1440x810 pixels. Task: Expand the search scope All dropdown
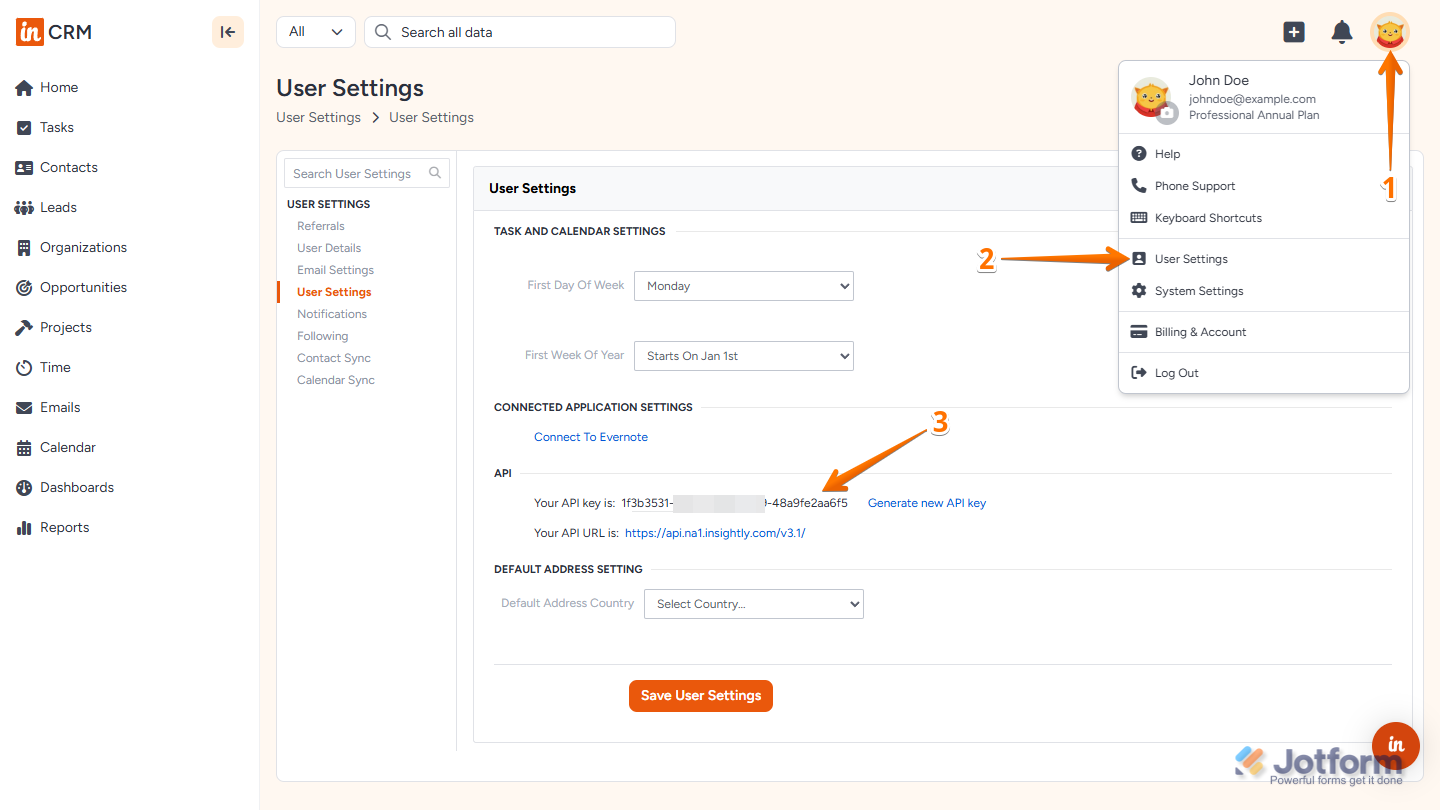[315, 31]
